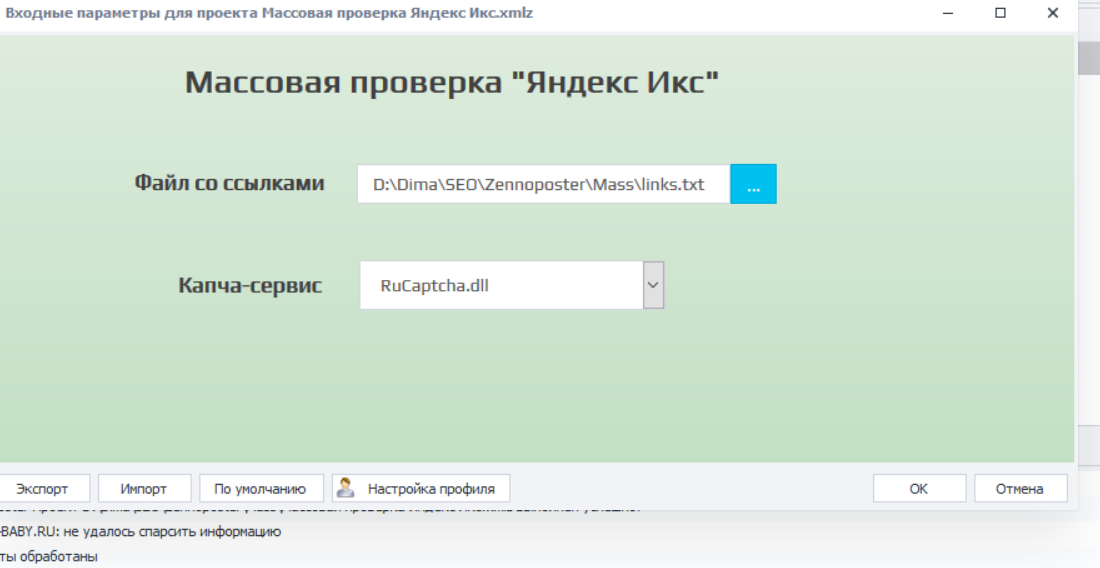
Task: Open Настройка профиля settings
Action: click(421, 489)
